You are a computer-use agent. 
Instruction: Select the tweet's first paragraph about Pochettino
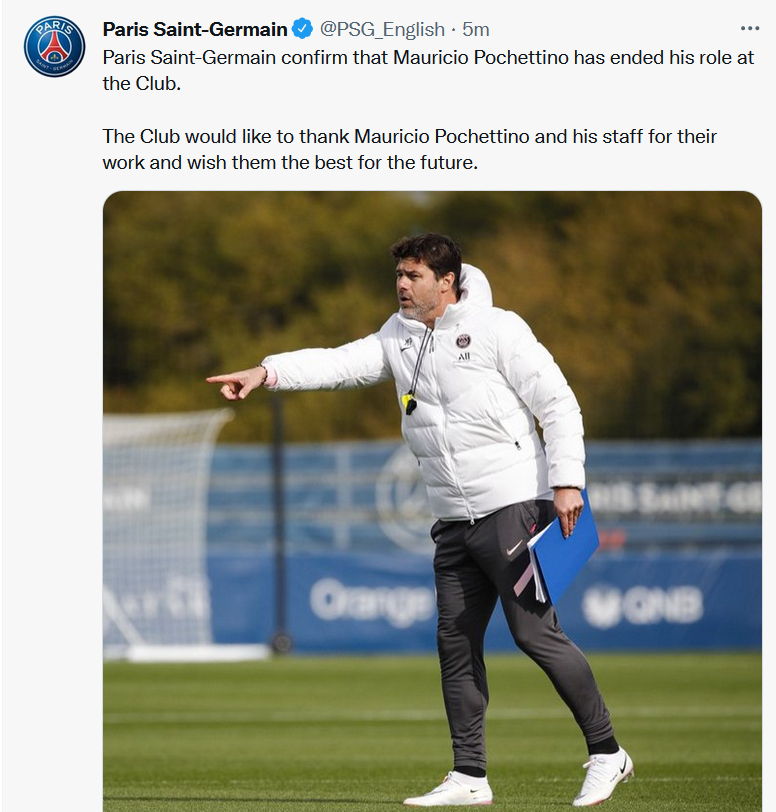coord(428,70)
